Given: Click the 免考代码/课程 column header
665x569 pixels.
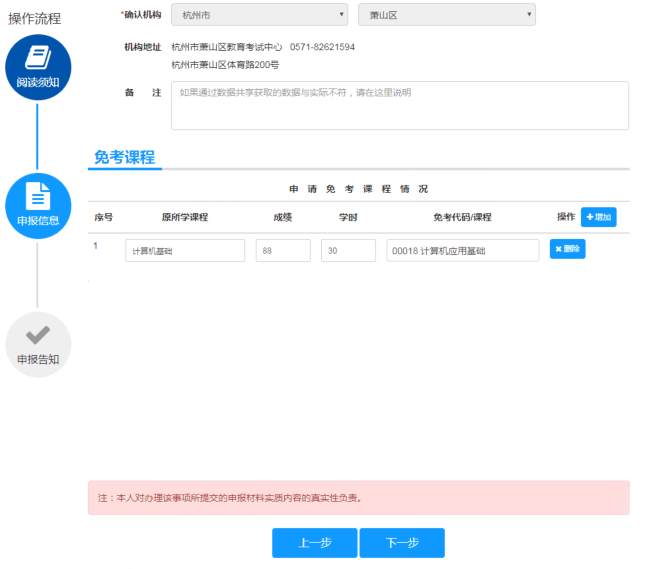Looking at the screenshot, I should click(462, 217).
